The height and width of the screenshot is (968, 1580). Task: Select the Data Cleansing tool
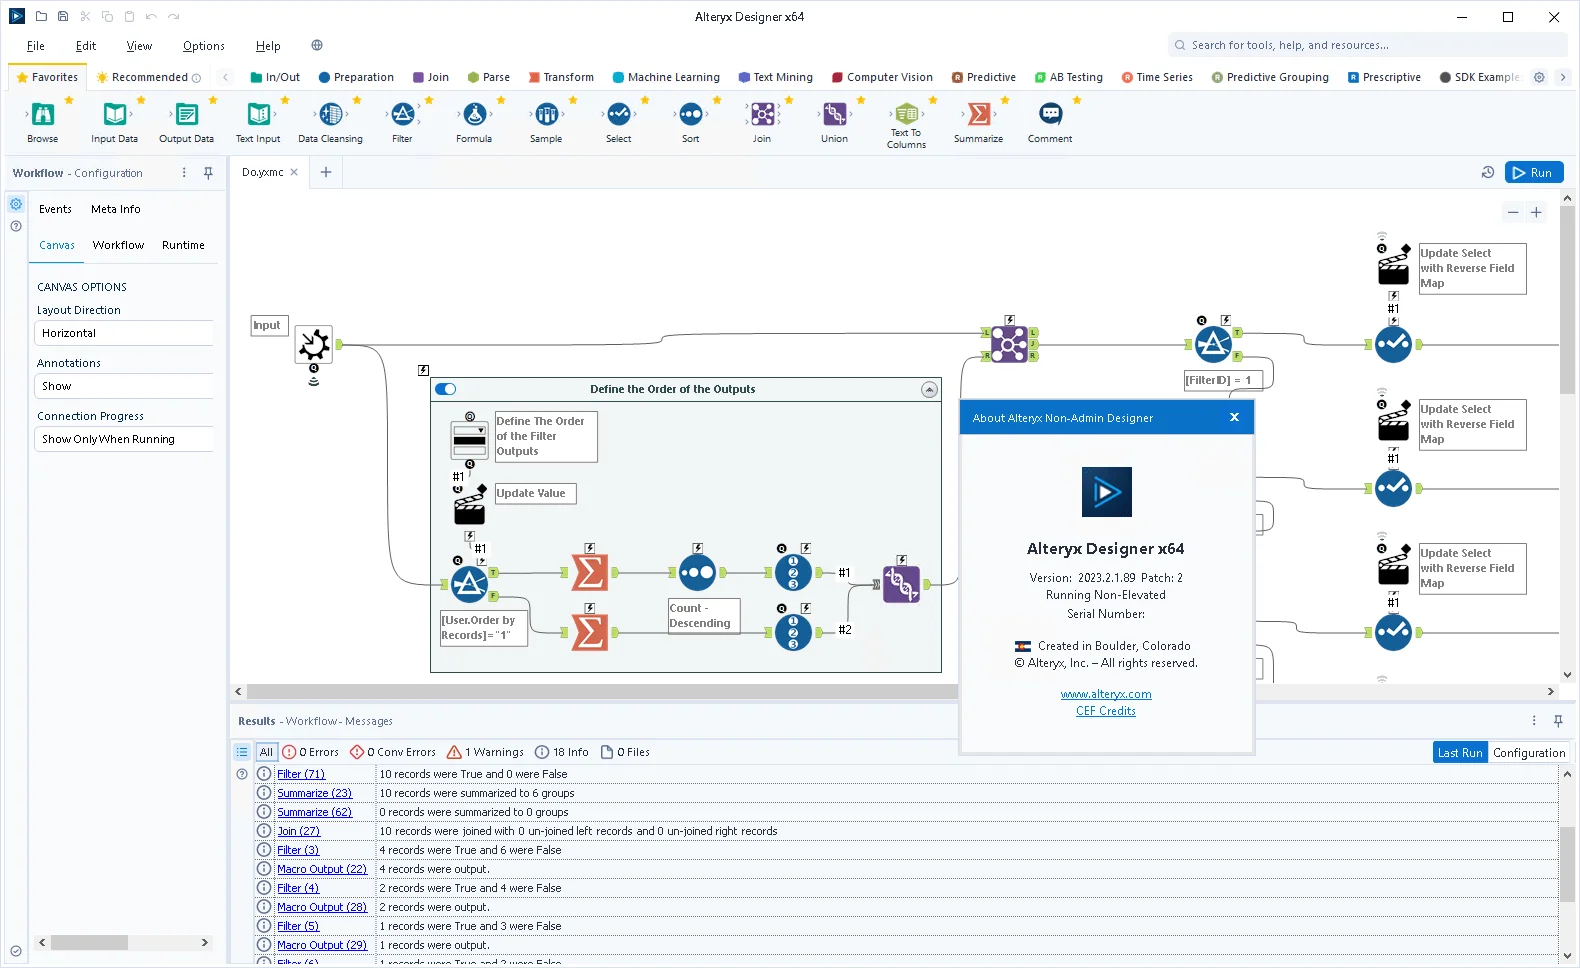[330, 114]
